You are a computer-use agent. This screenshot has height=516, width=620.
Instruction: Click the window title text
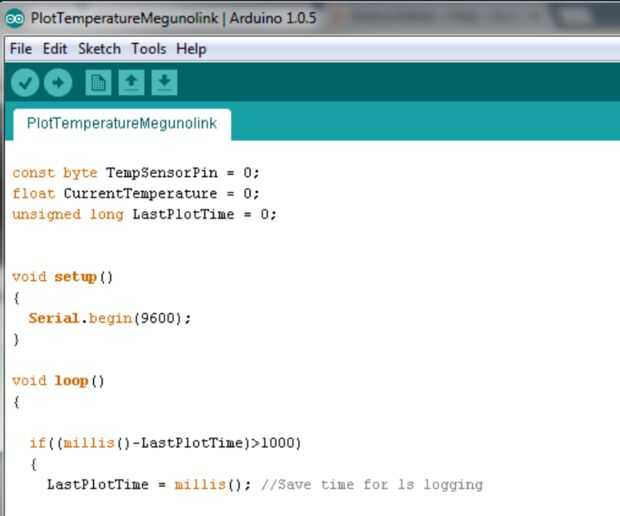point(174,18)
